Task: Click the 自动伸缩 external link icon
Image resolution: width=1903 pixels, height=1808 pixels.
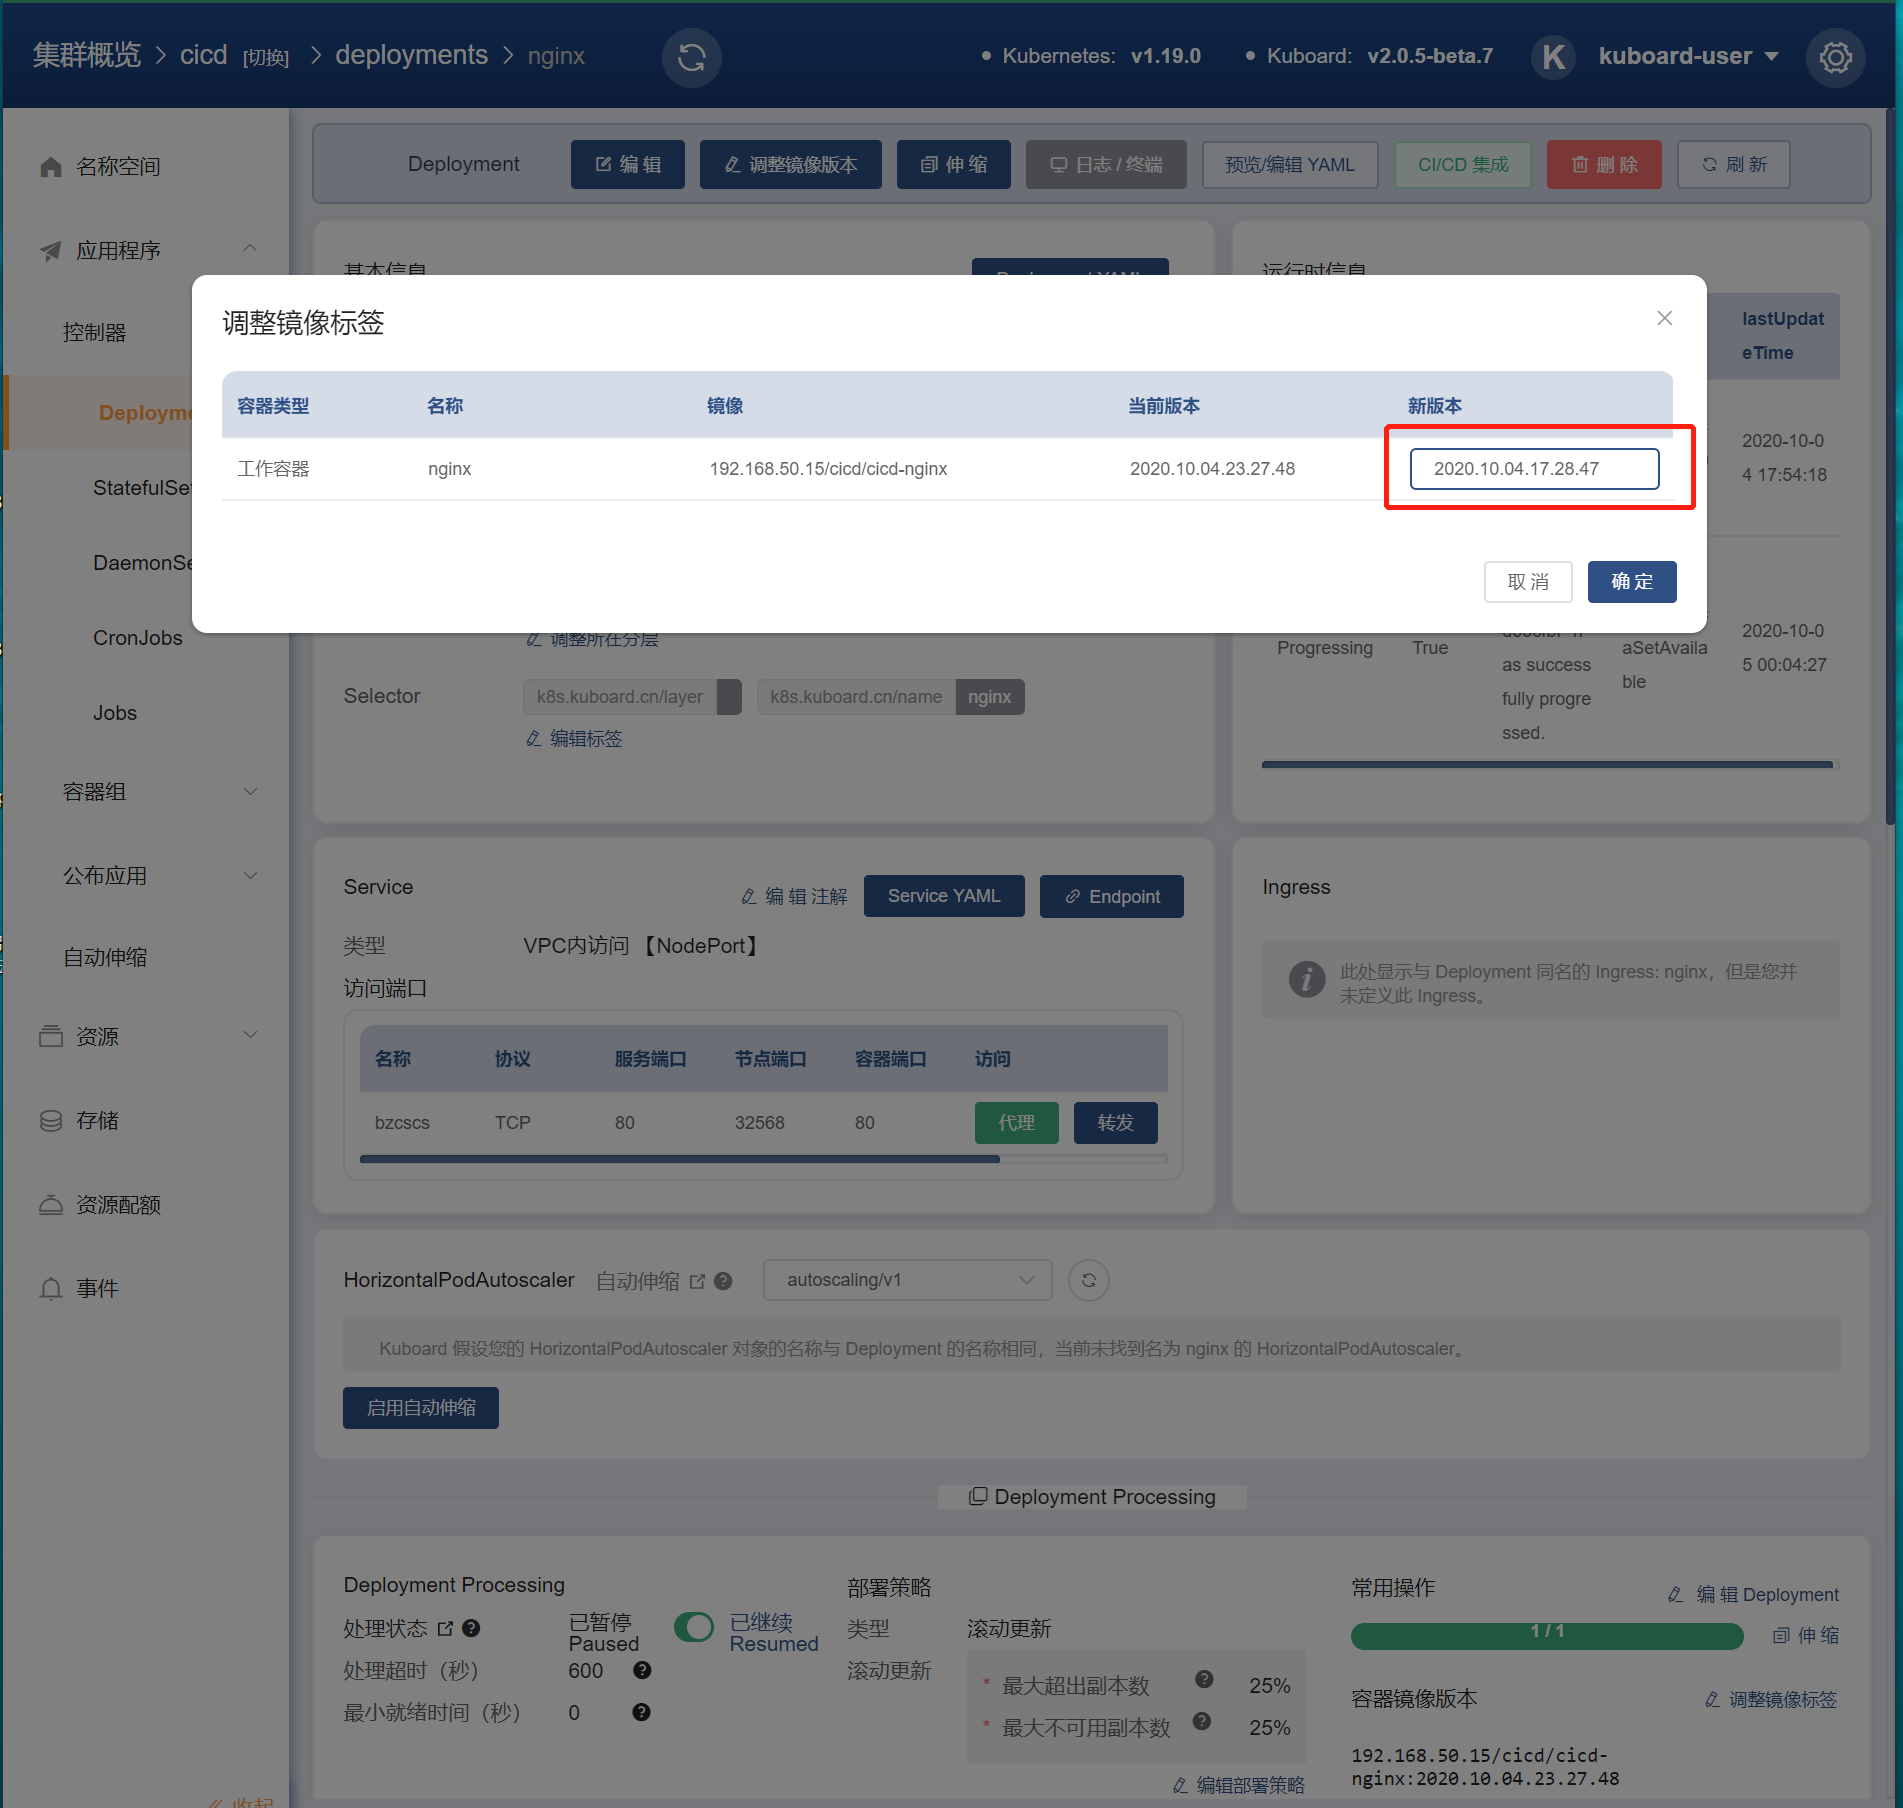Action: click(x=697, y=1281)
